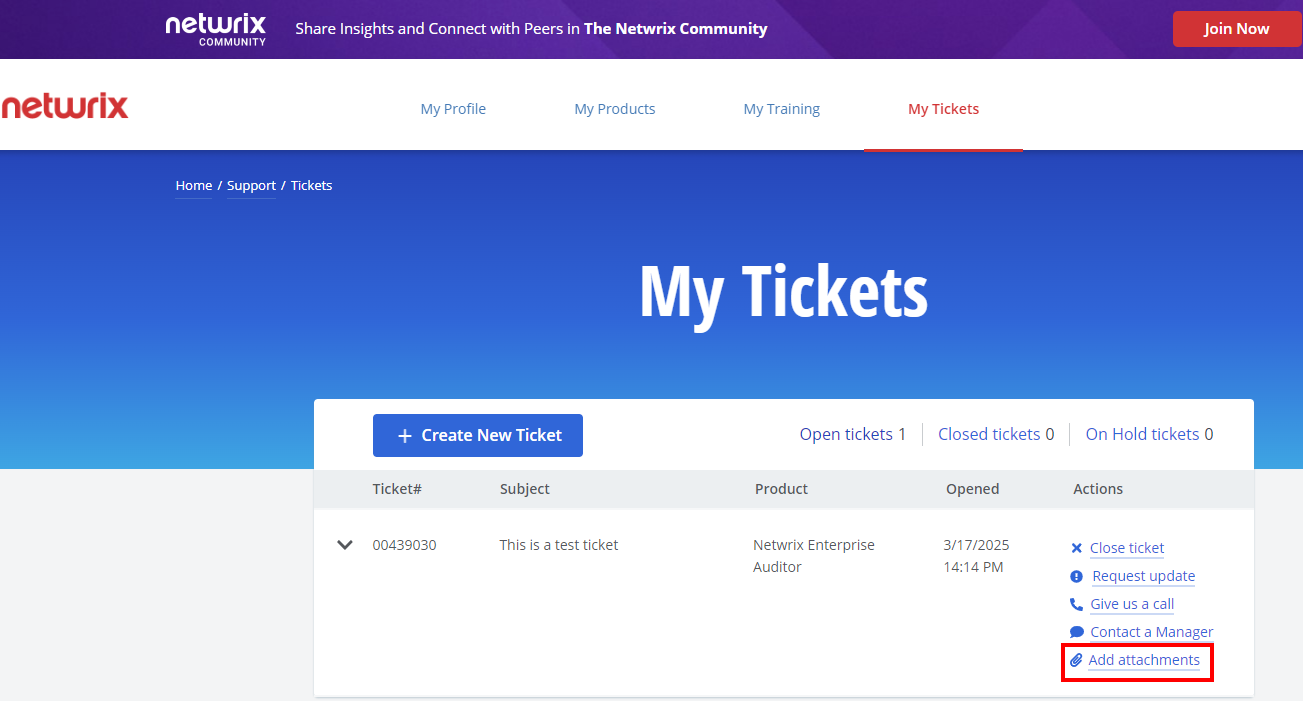Show Closed tickets filter
The height and width of the screenshot is (701, 1303).
(995, 434)
